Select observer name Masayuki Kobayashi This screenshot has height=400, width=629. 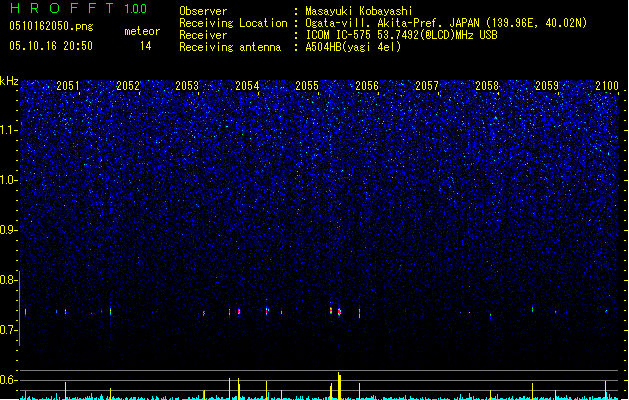point(359,11)
